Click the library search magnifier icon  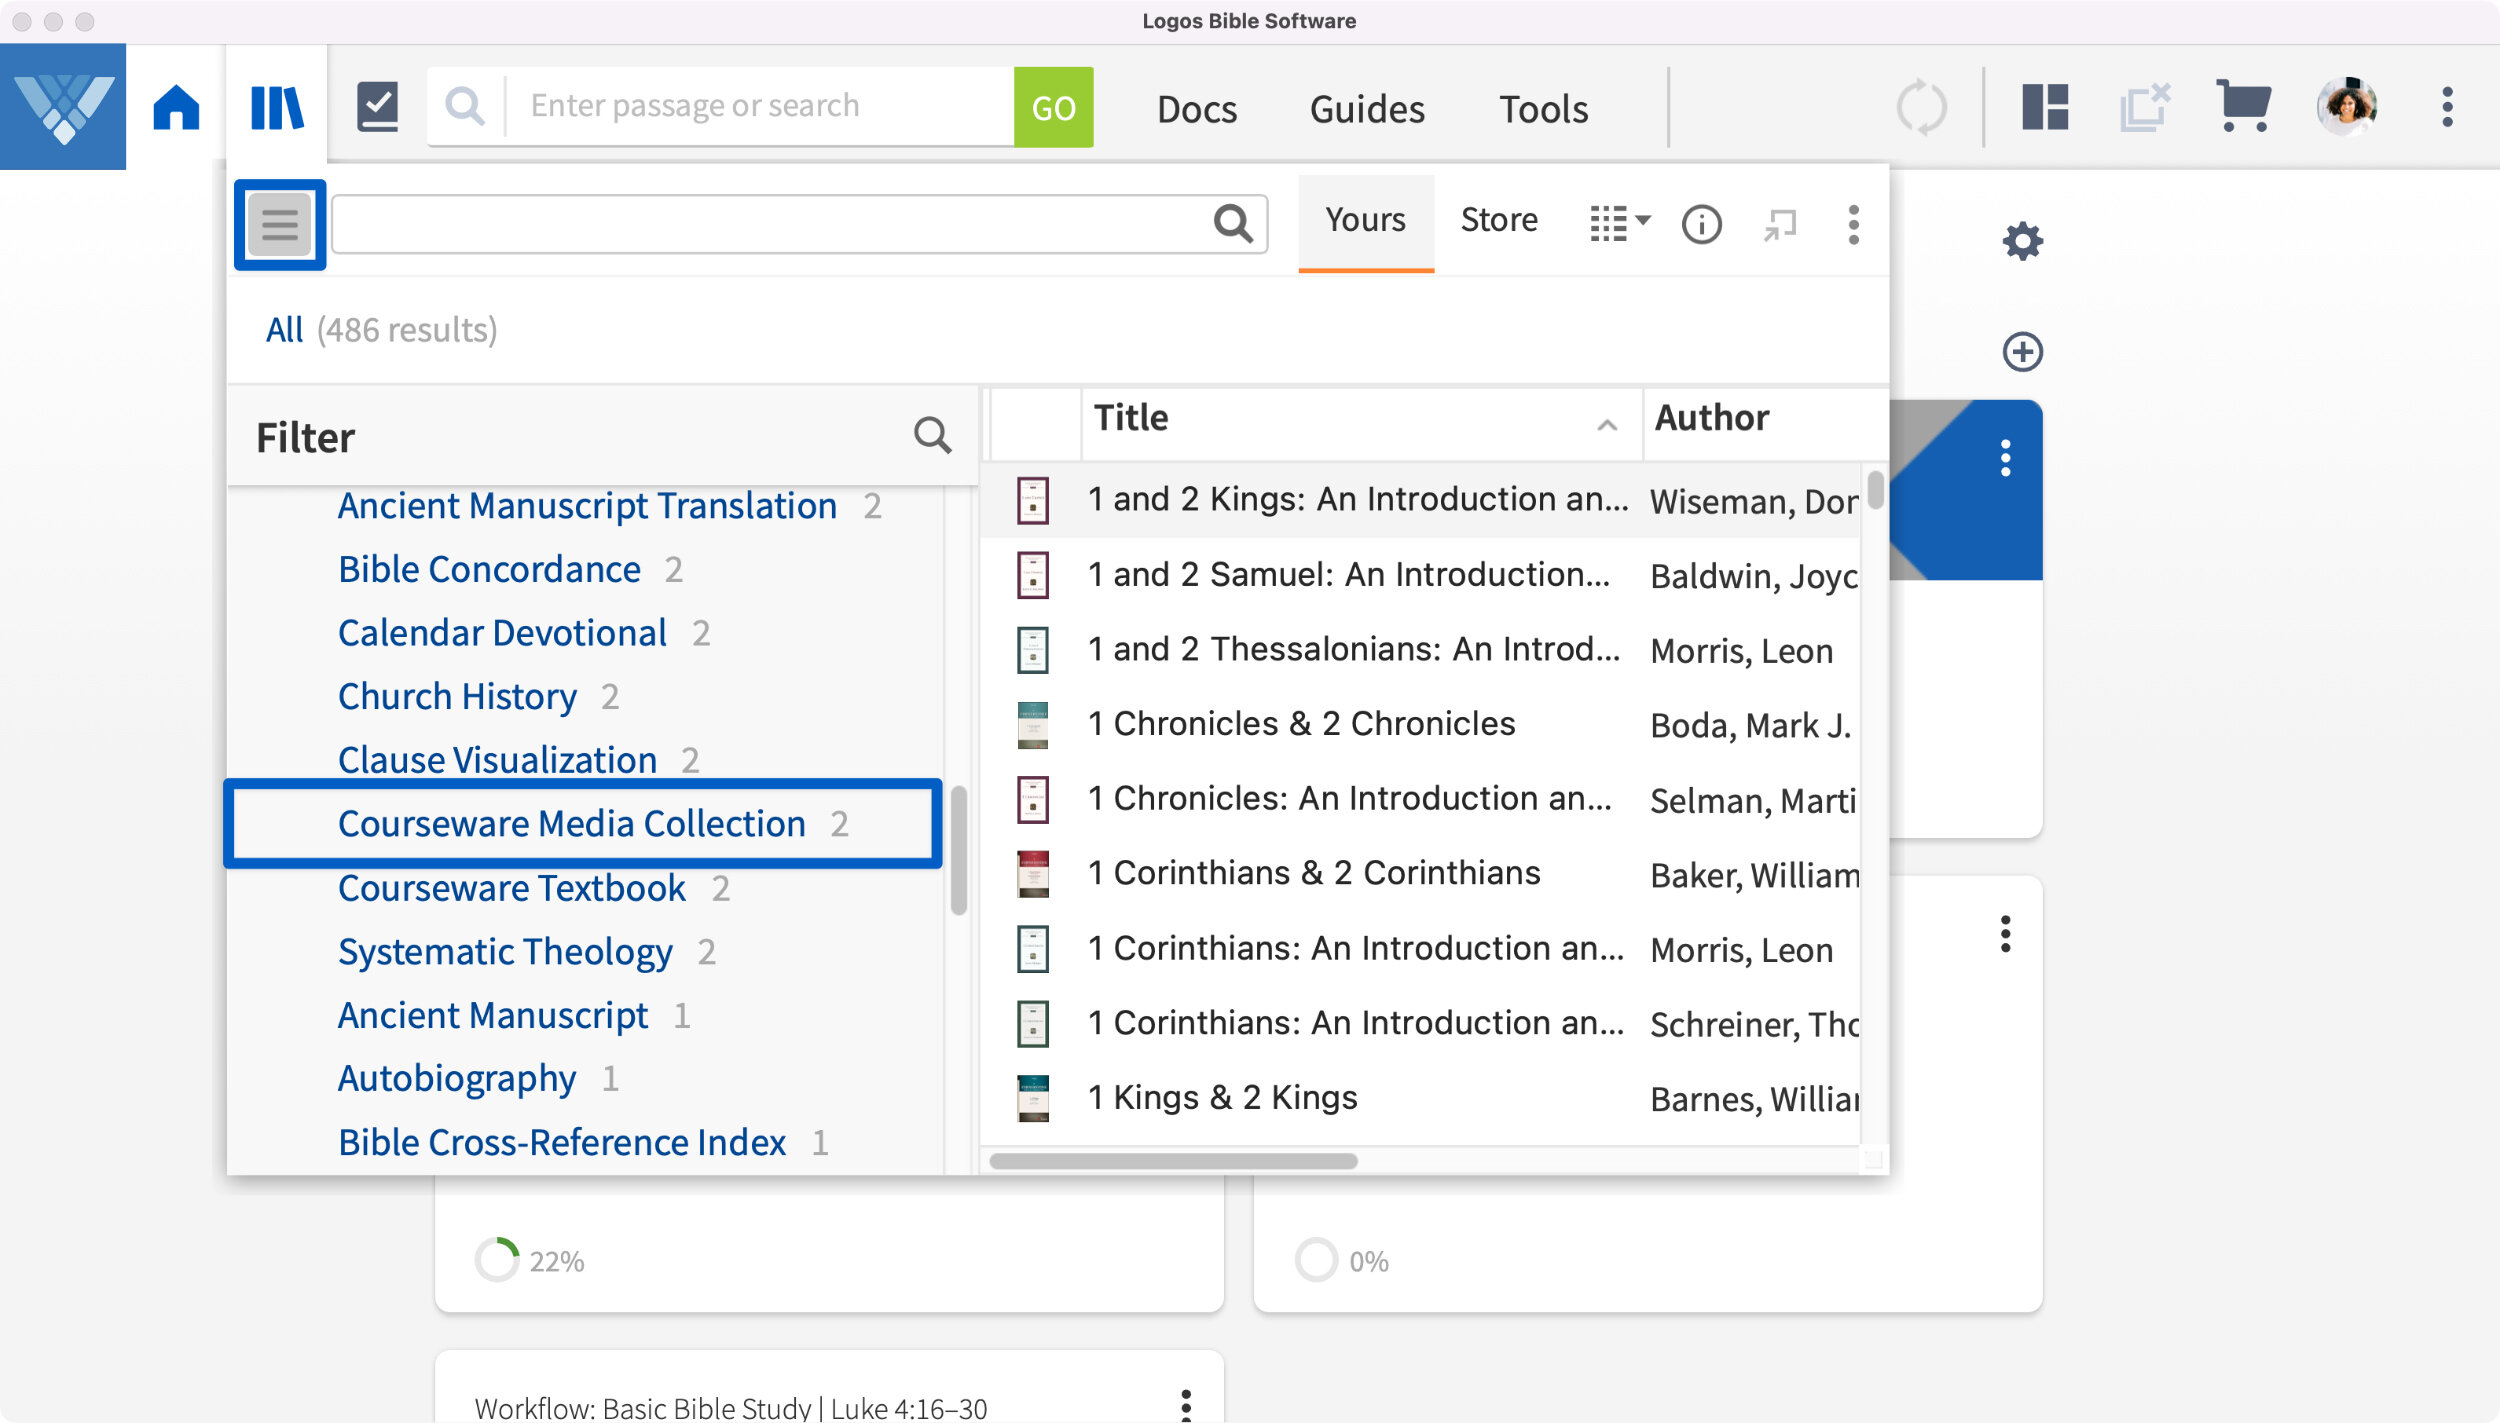1233,224
